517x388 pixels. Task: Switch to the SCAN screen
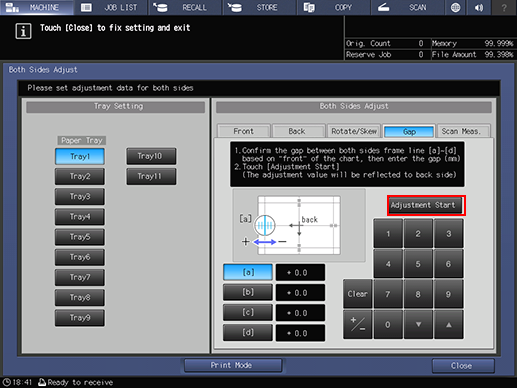pos(407,7)
